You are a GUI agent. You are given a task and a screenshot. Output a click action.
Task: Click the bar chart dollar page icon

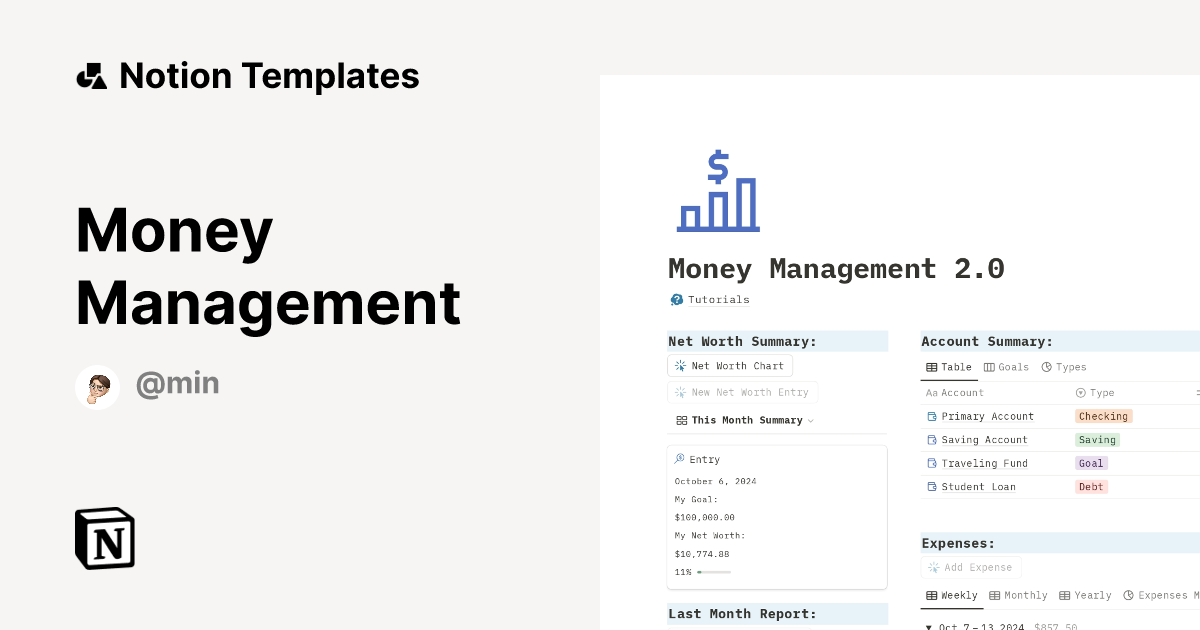coord(717,191)
